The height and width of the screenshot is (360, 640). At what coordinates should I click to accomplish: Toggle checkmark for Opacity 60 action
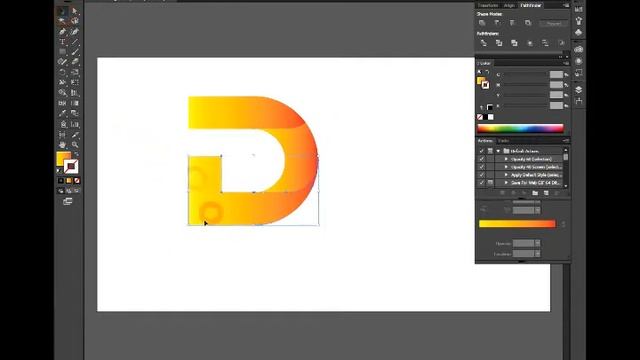482,159
